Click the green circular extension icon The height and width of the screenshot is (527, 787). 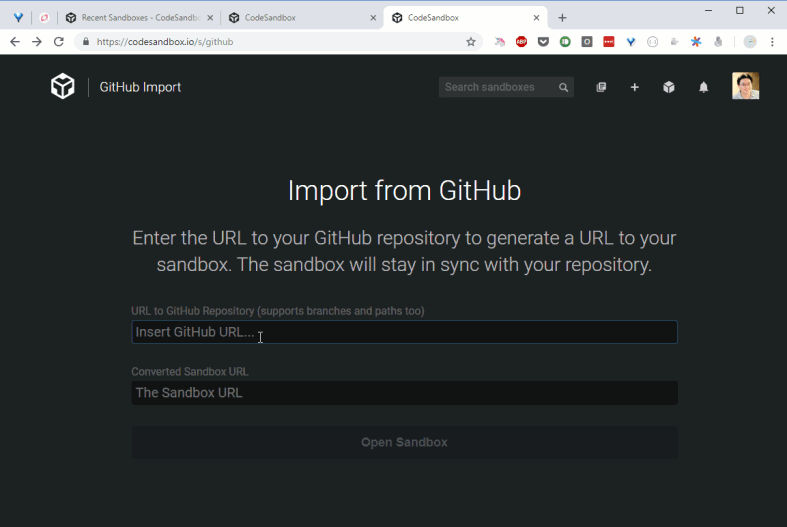click(x=565, y=42)
